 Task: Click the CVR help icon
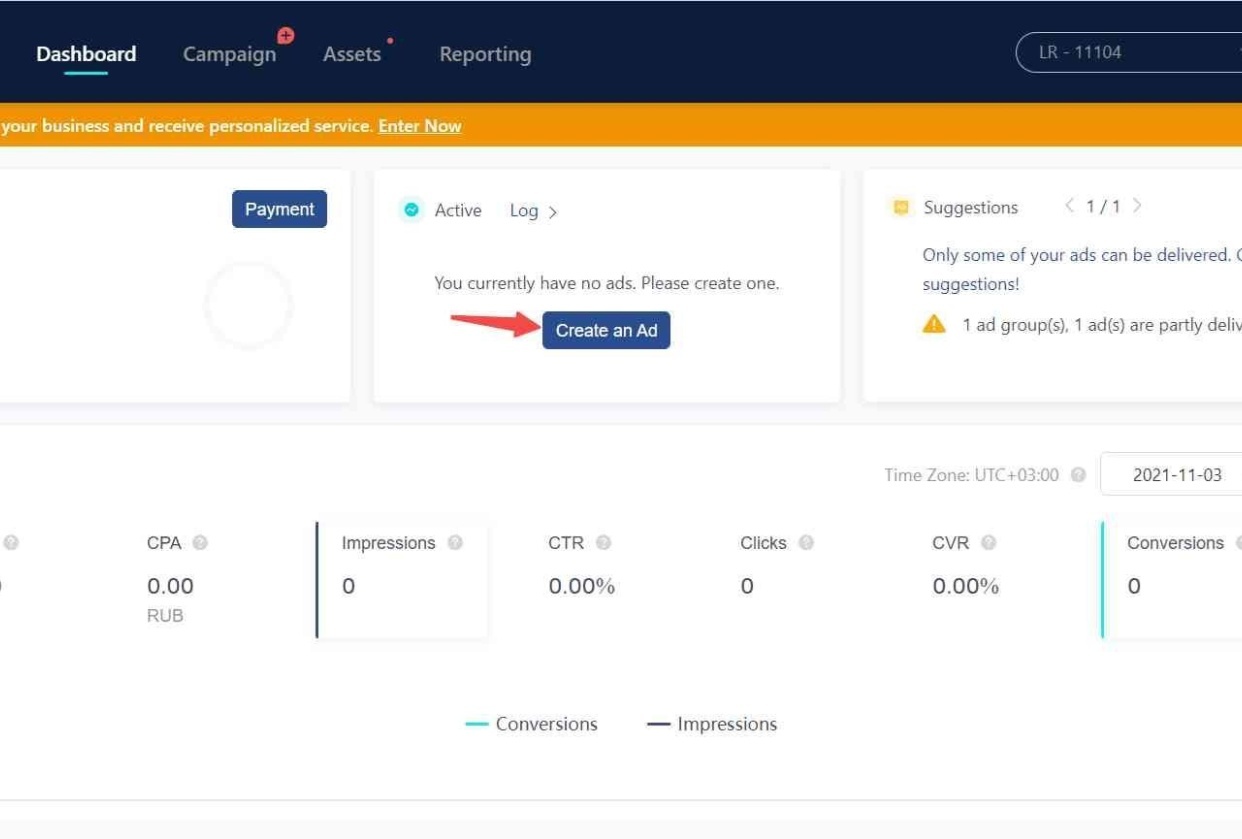(x=988, y=543)
